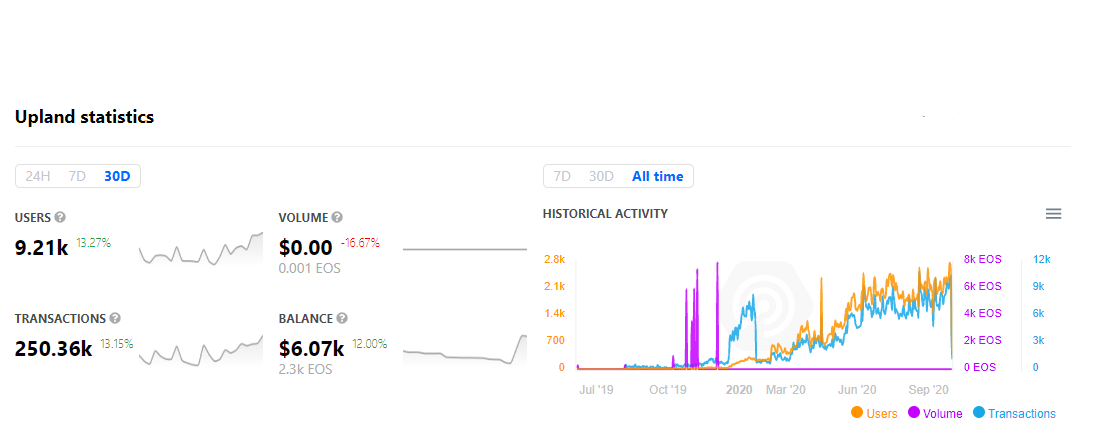Click the Users sparkline chart
The image size is (1100, 430).
pyautogui.click(x=200, y=249)
